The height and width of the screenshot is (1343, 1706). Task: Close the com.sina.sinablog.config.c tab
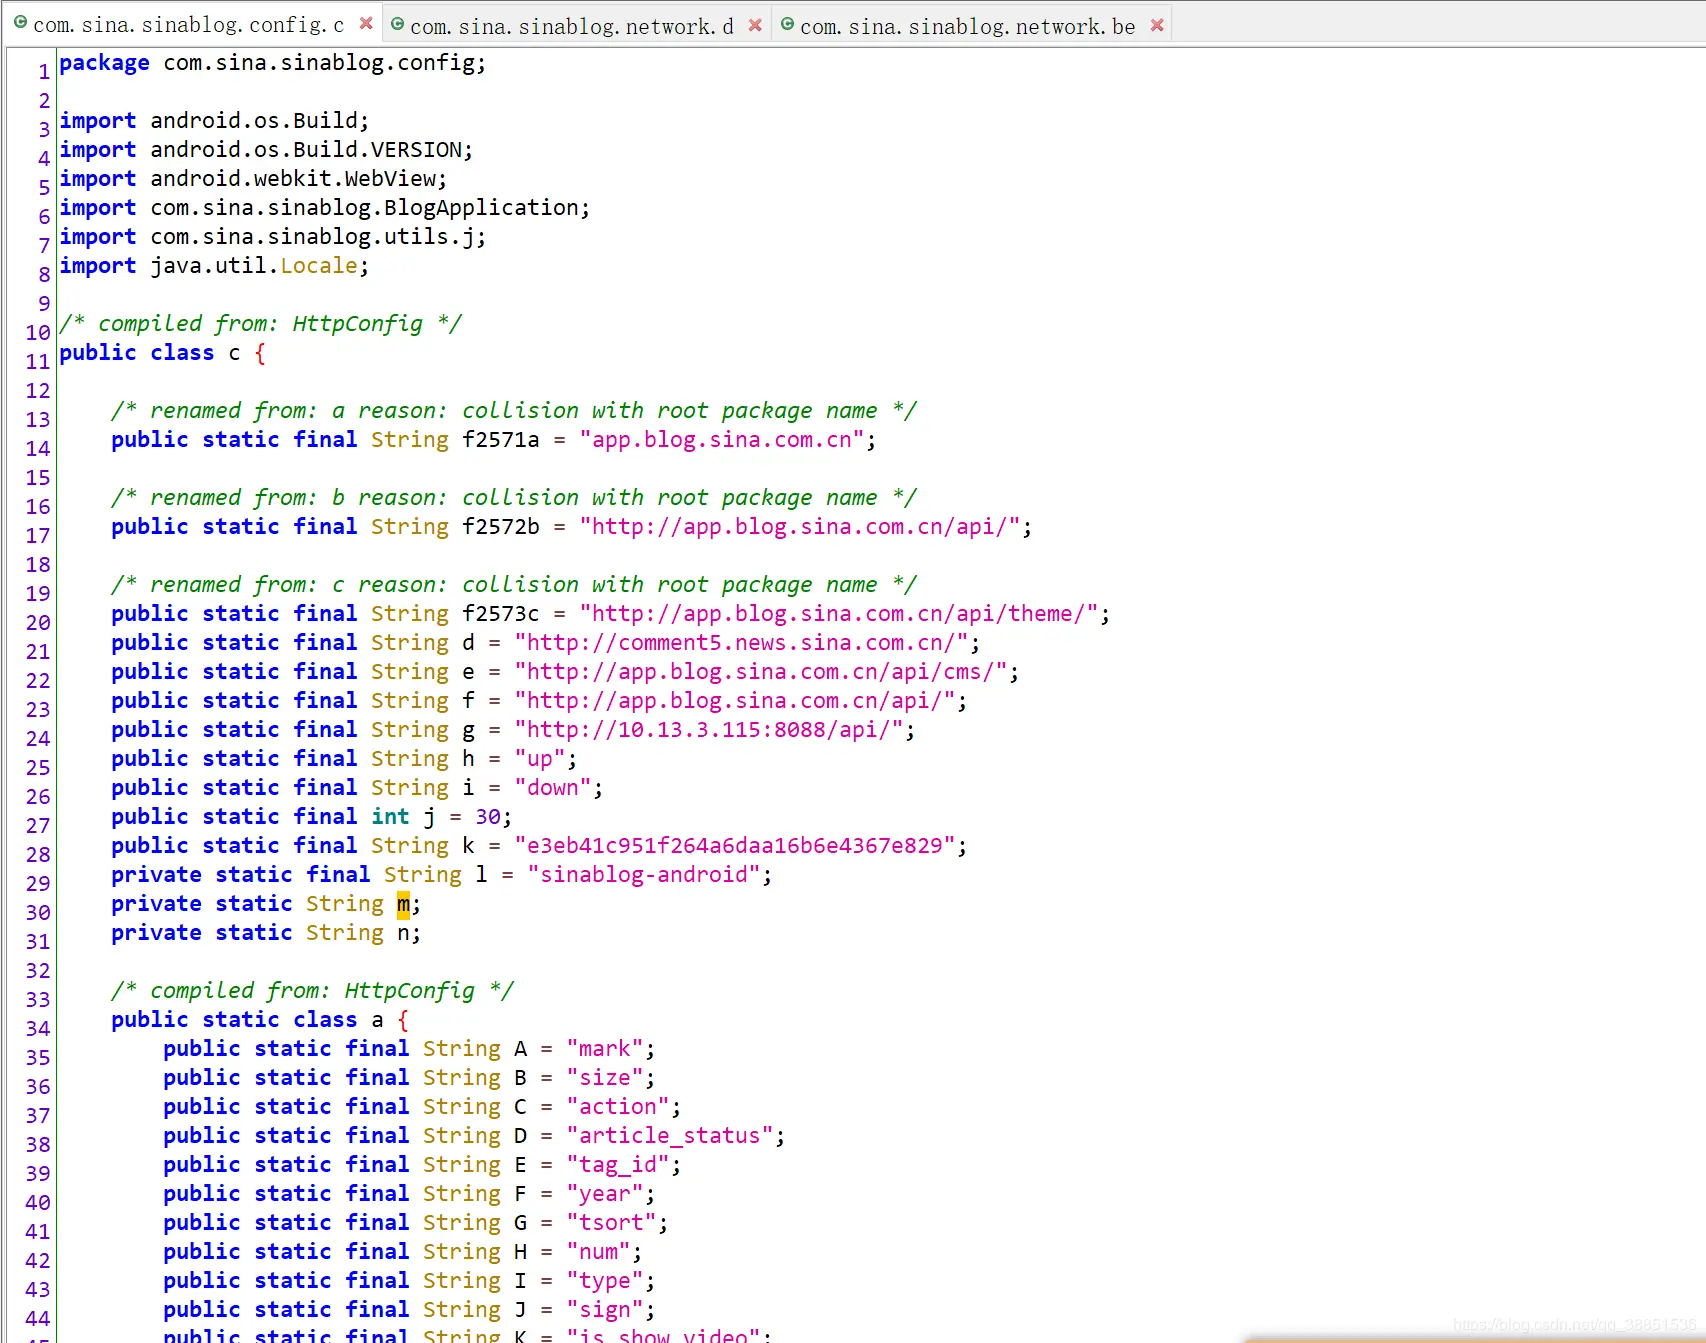point(366,23)
